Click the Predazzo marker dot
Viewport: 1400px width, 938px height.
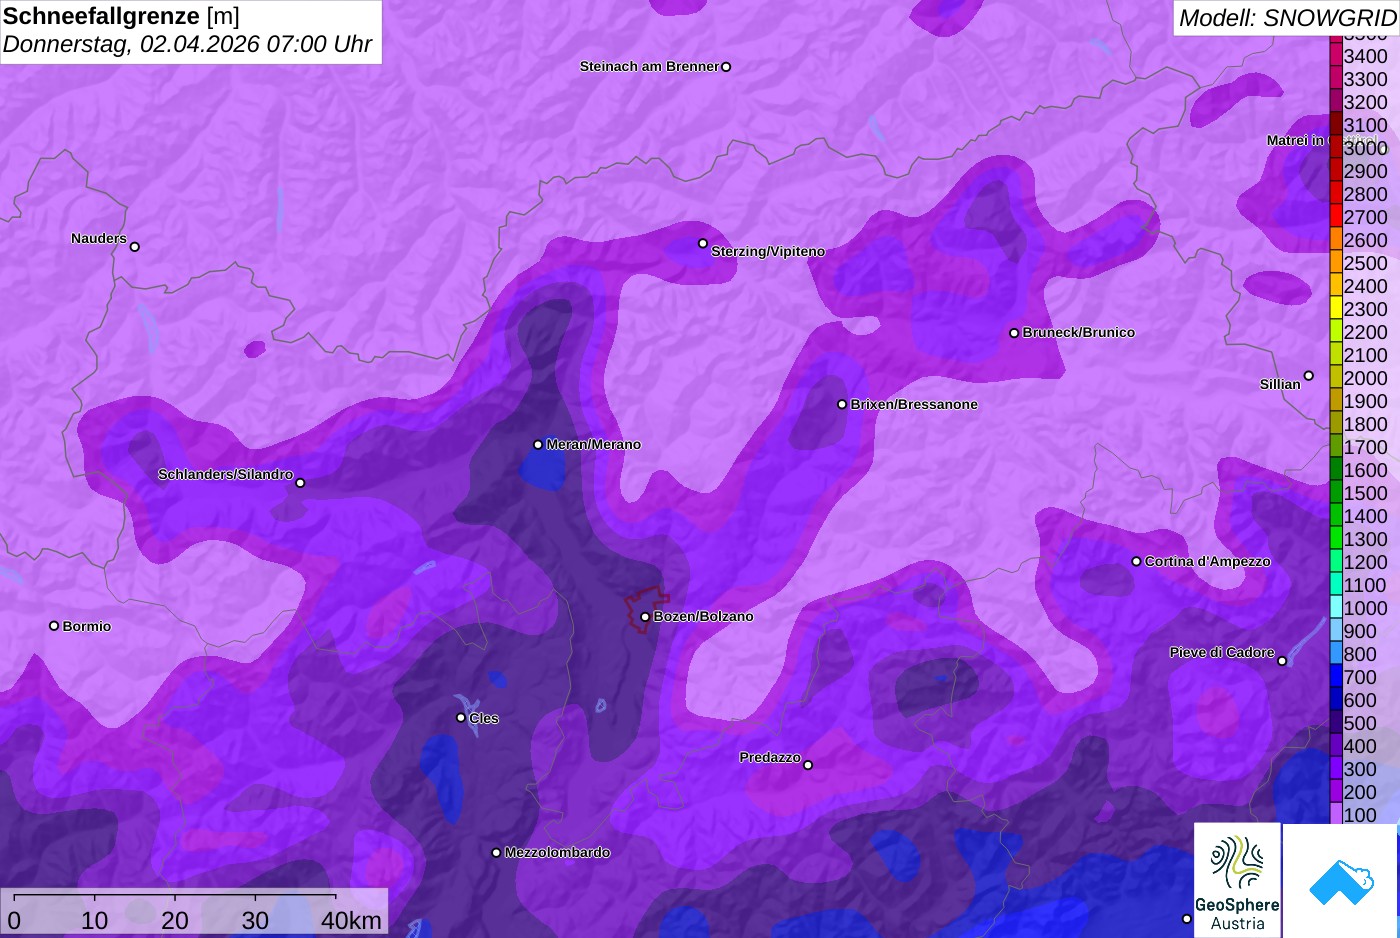808,765
